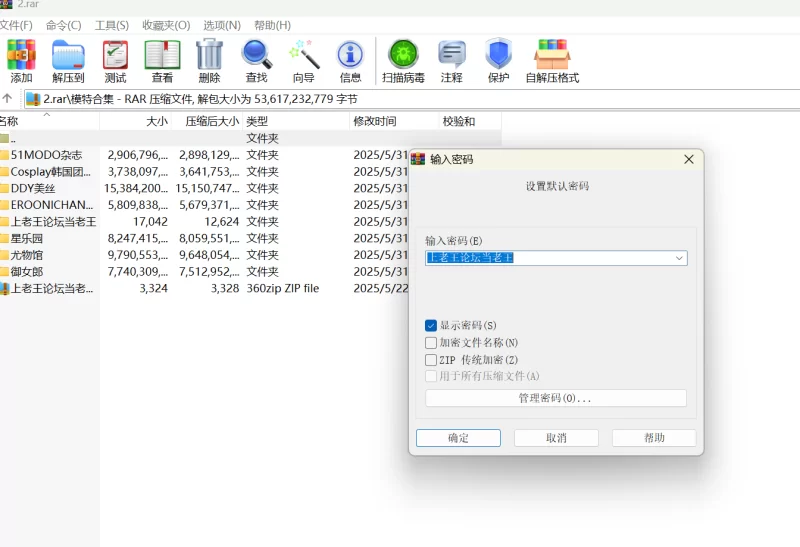Go up one level with arrow icon
This screenshot has height=547, width=800.
click(x=7, y=98)
